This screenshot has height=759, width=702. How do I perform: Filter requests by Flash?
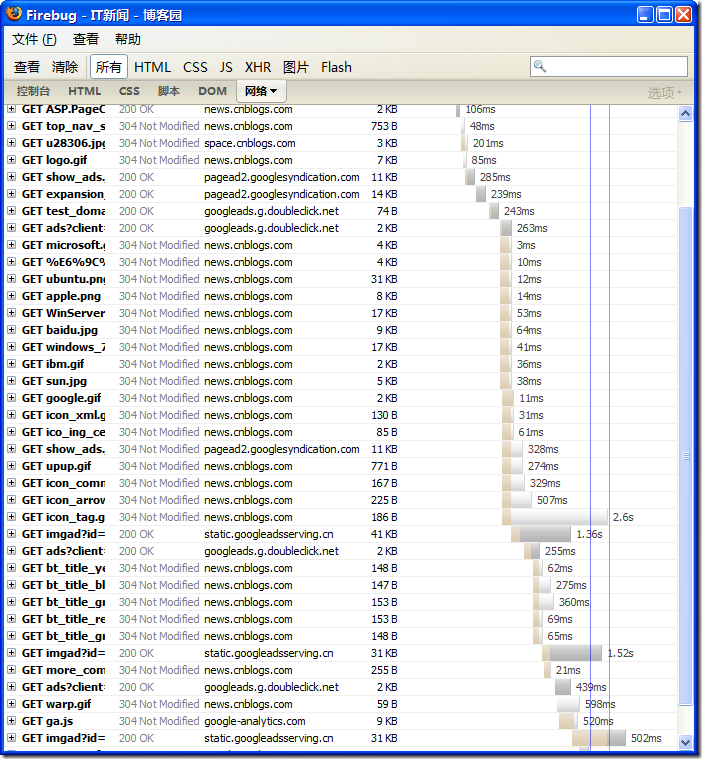[x=336, y=67]
